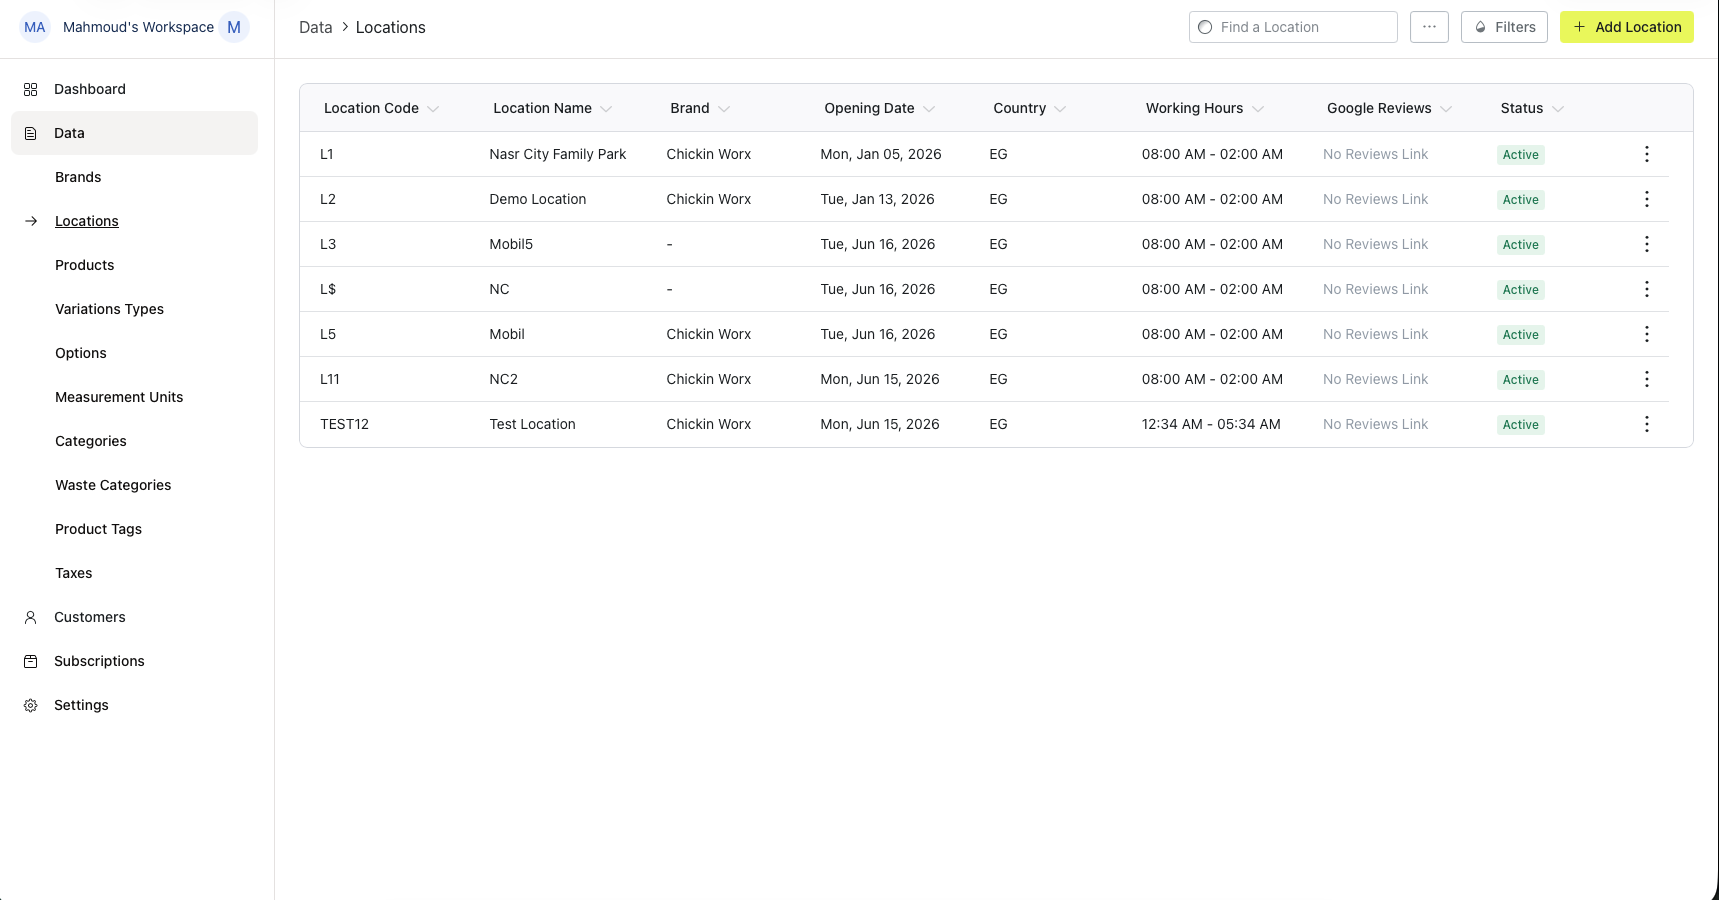Expand the Brand column chevron
This screenshot has width=1719, height=900.
click(724, 109)
